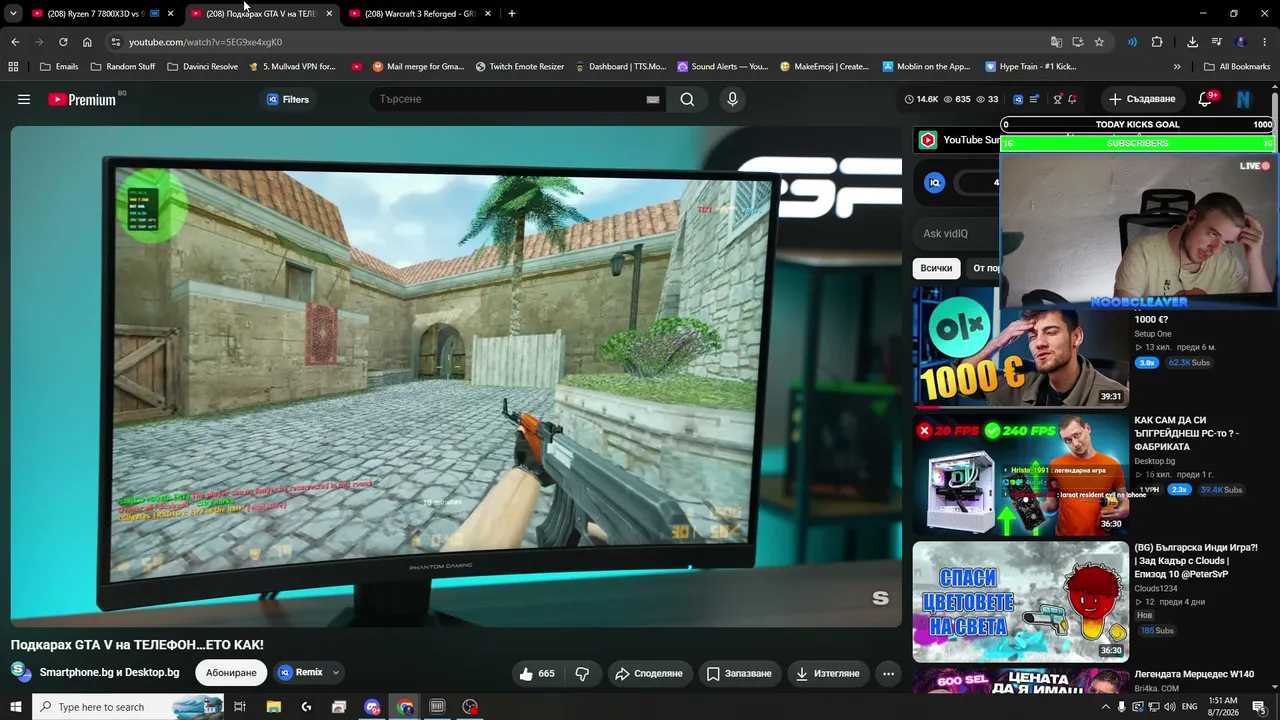The width and height of the screenshot is (1280, 720).
Task: Click the Ask vidIQ input field
Action: (x=955, y=233)
